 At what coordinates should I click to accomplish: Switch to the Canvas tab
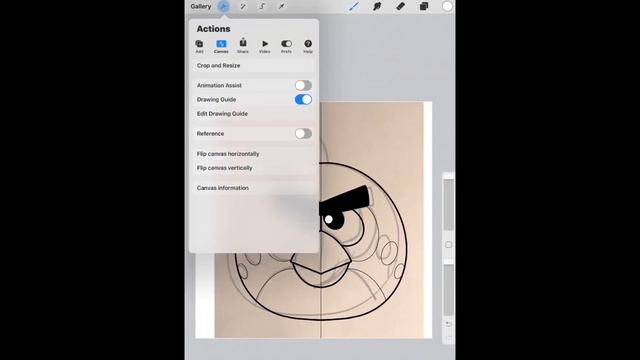pyautogui.click(x=221, y=46)
